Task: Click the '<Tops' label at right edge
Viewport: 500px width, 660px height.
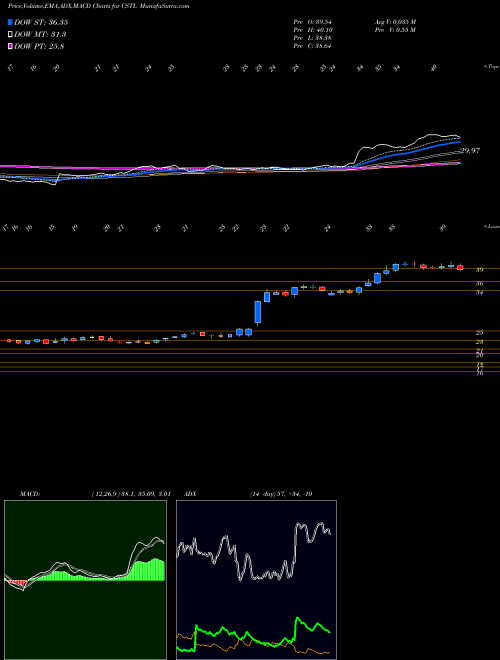Action: point(491,67)
